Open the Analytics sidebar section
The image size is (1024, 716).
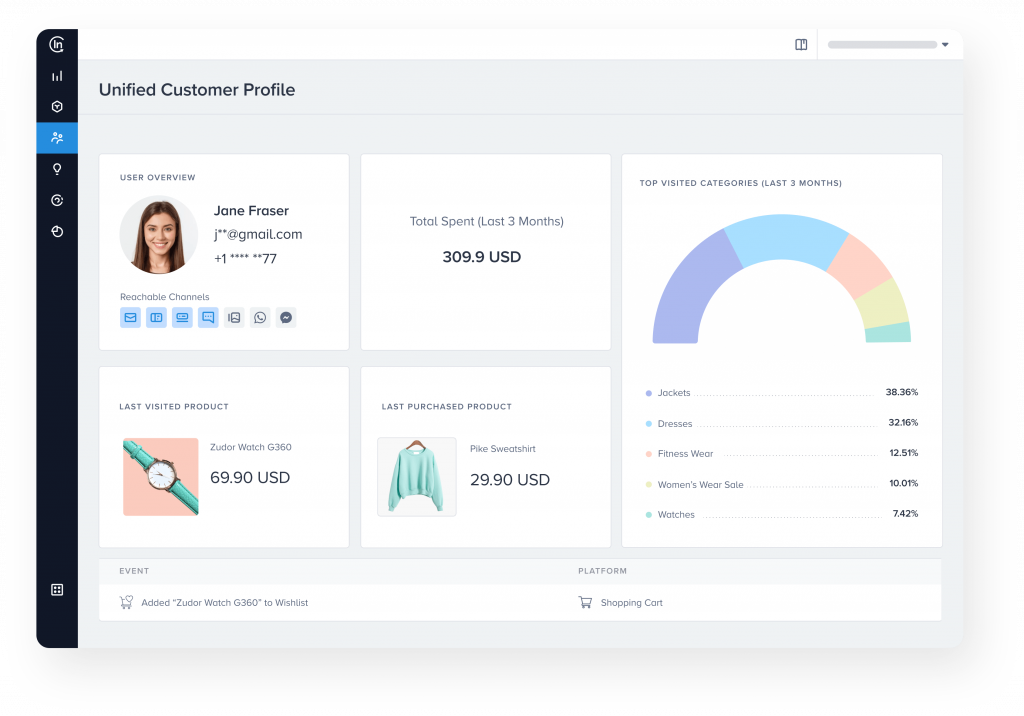click(x=57, y=75)
